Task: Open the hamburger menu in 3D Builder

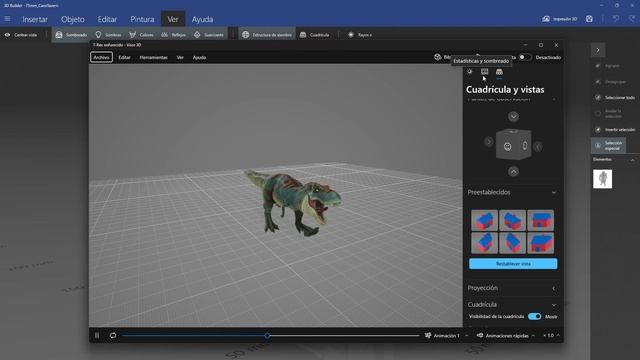Action: click(x=7, y=19)
